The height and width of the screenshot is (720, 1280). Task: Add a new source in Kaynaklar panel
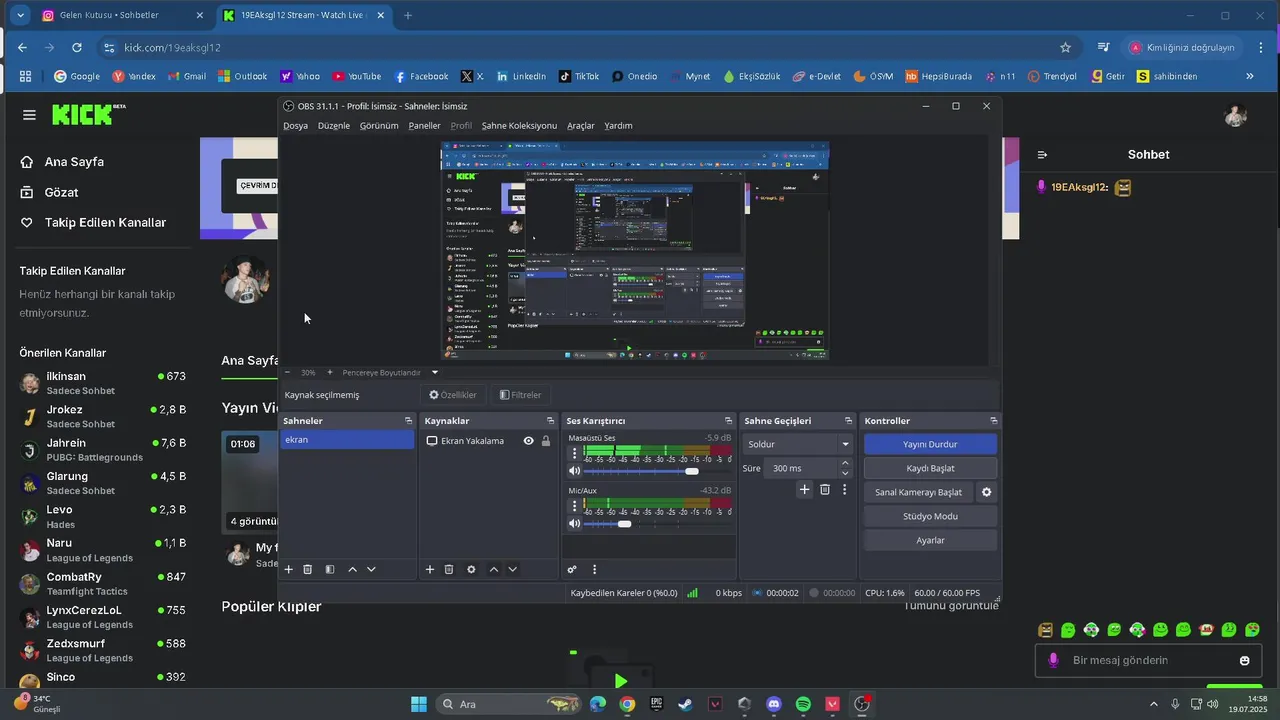pos(430,569)
